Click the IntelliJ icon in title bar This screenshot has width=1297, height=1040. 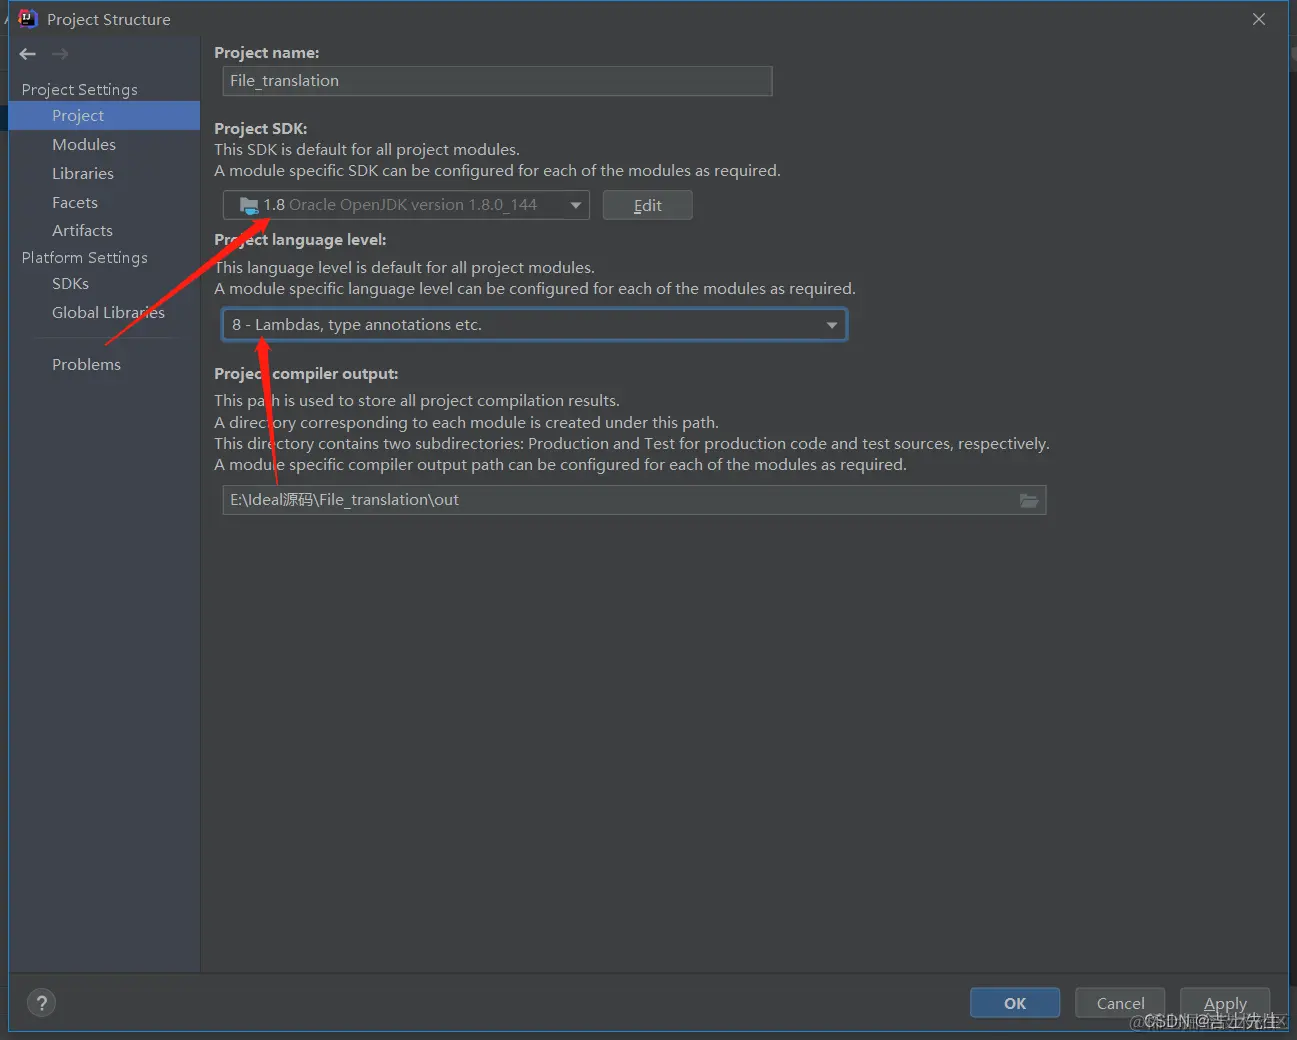point(27,19)
